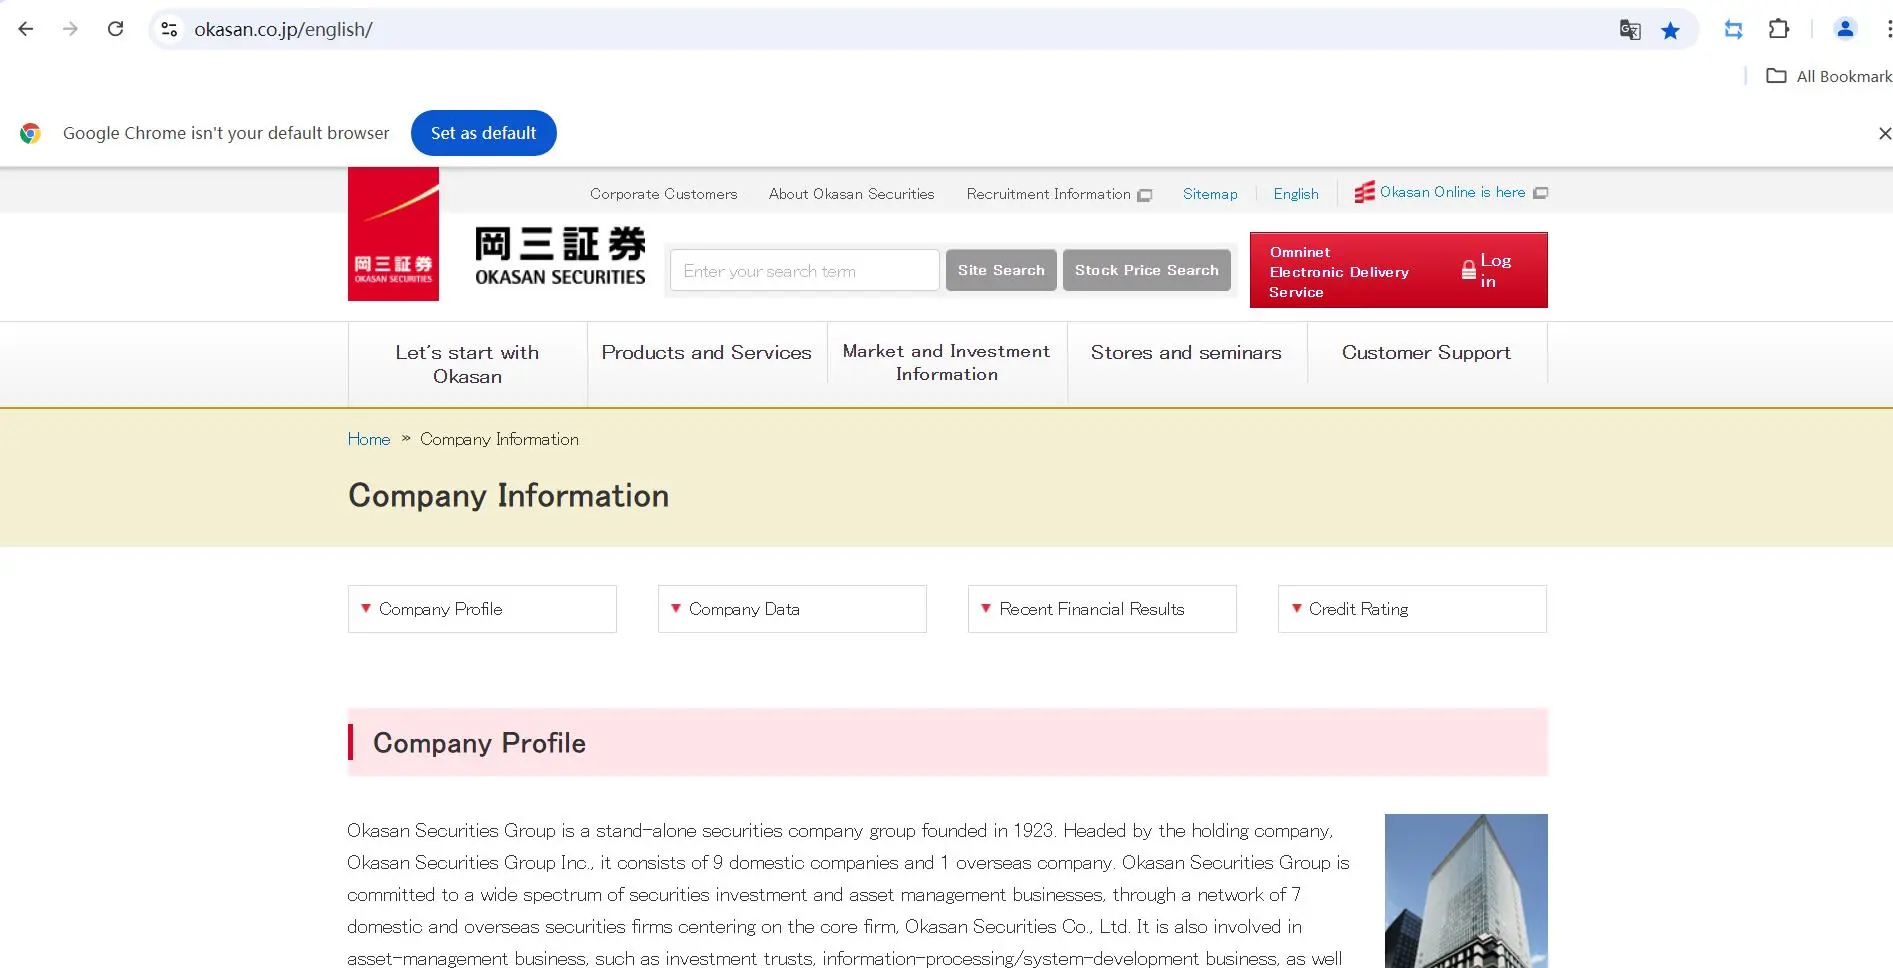
Task: Open the Recruitment Information link
Action: click(1058, 194)
